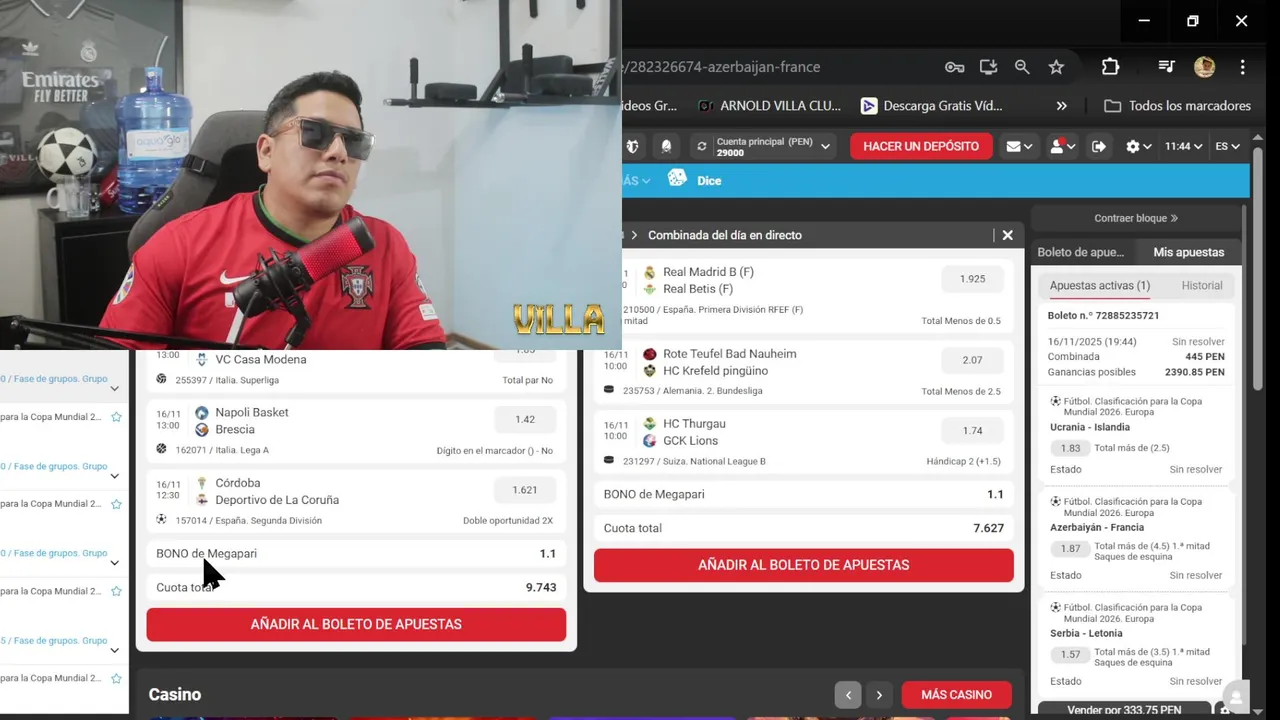Screen dimensions: 1280x720
Task: Click the Serbia - Letonia bet title
Action: 1086,633
